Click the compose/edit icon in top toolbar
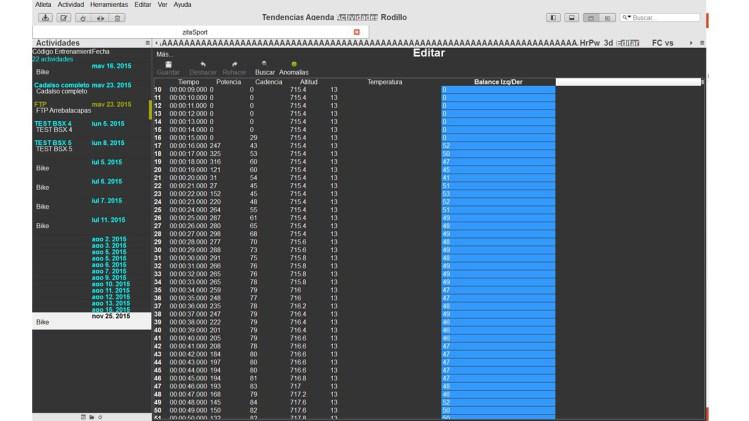The width and height of the screenshot is (749, 421). pos(63,18)
